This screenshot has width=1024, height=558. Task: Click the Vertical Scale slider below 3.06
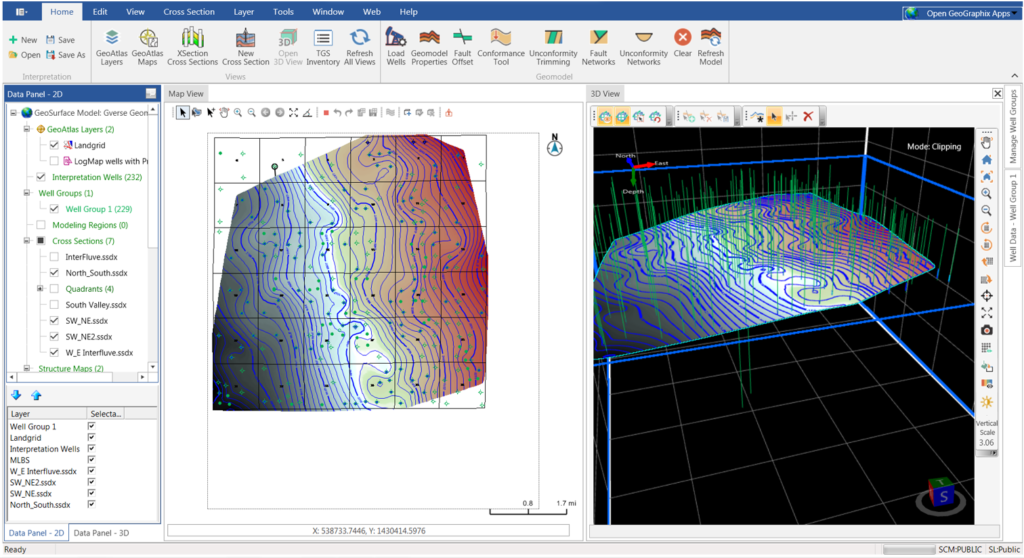click(987, 452)
